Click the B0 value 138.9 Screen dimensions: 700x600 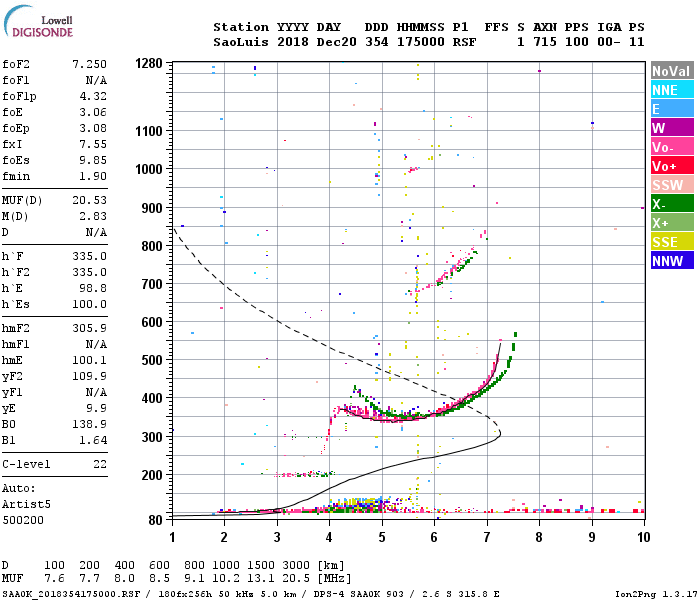(x=89, y=425)
